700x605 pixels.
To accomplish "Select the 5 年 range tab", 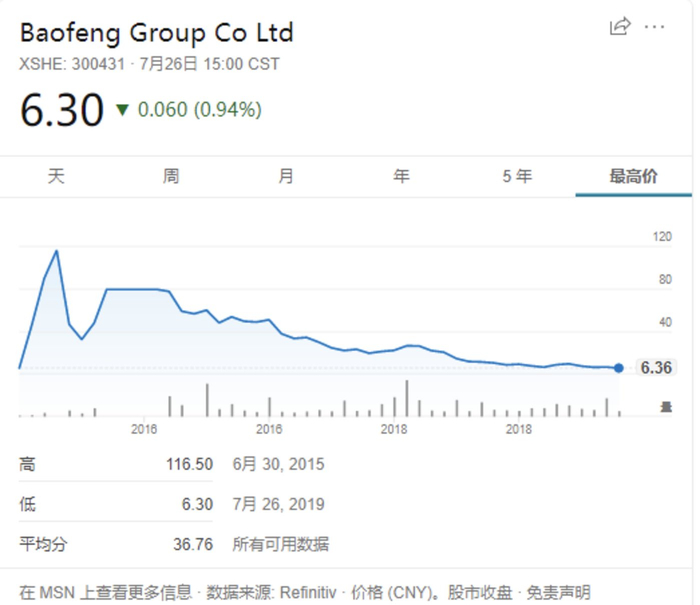I will (517, 177).
